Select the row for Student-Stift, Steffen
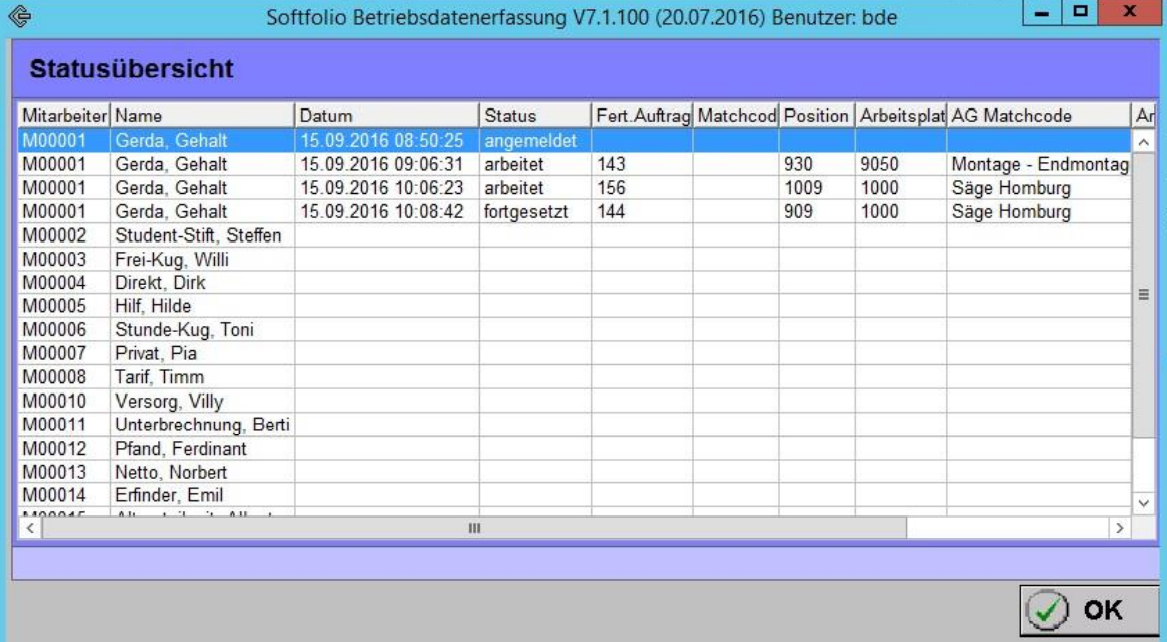The height and width of the screenshot is (642, 1167). pyautogui.click(x=198, y=236)
